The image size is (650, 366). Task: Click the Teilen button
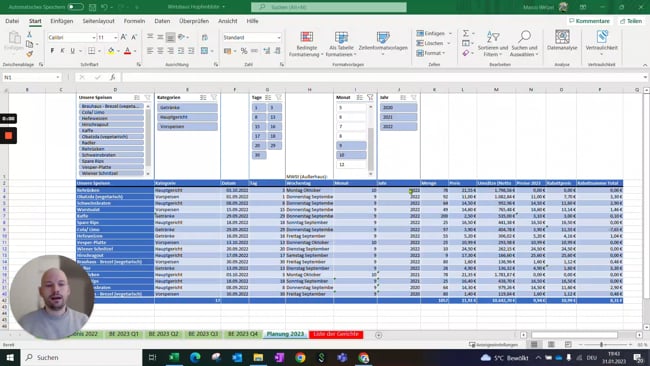[x=631, y=21]
